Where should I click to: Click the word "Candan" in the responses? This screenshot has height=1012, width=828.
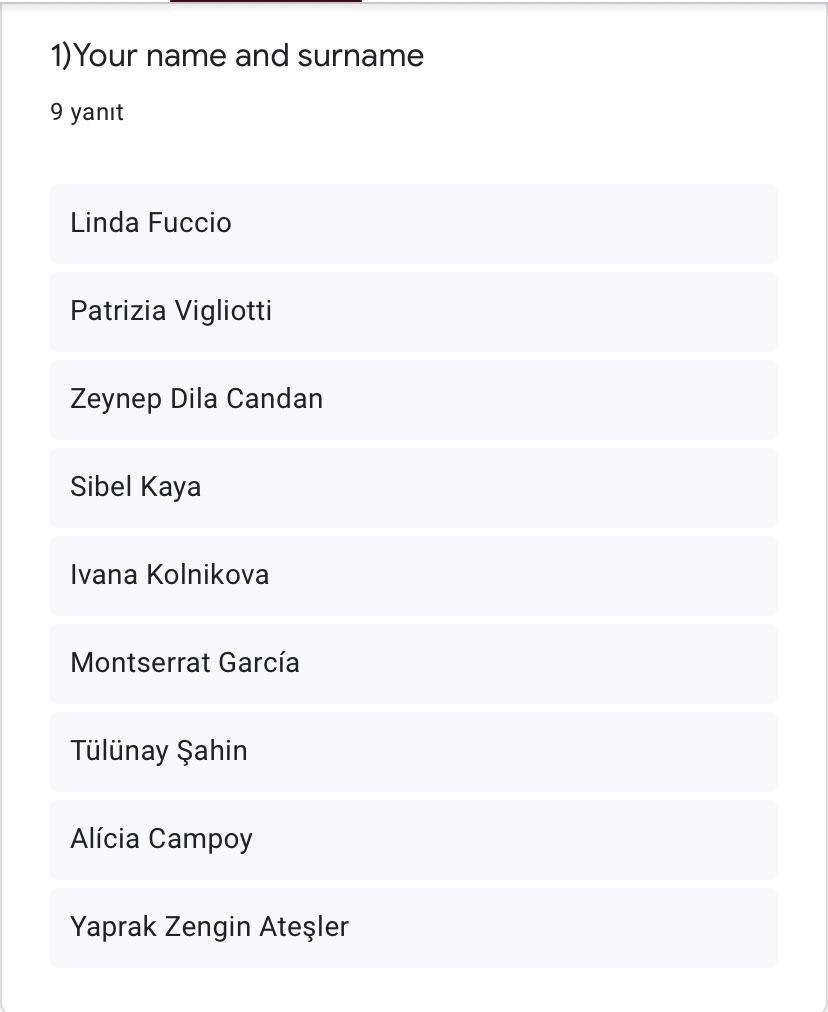click(274, 399)
